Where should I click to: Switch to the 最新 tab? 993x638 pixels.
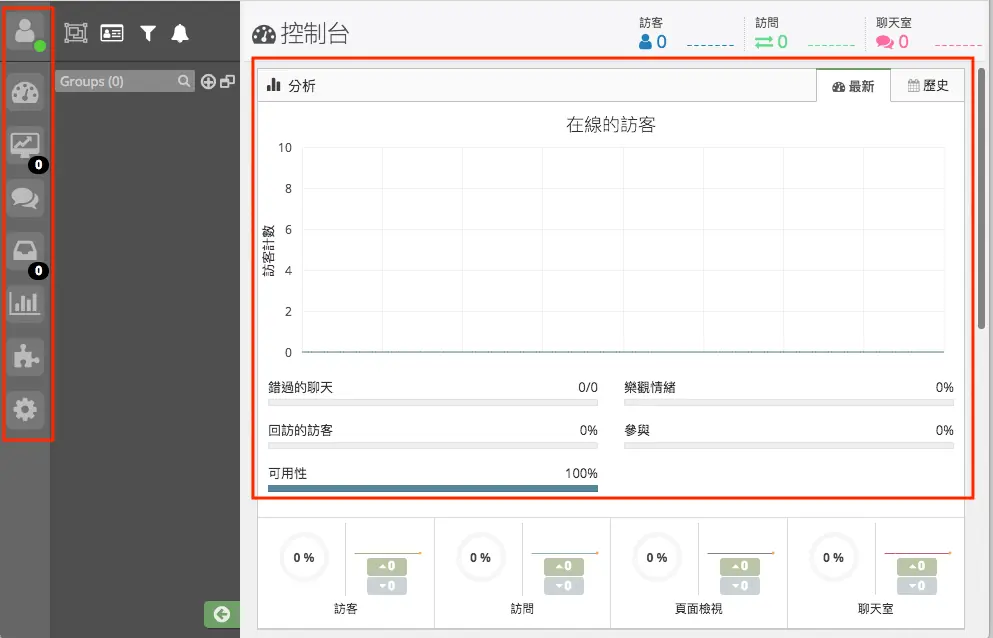pos(853,86)
